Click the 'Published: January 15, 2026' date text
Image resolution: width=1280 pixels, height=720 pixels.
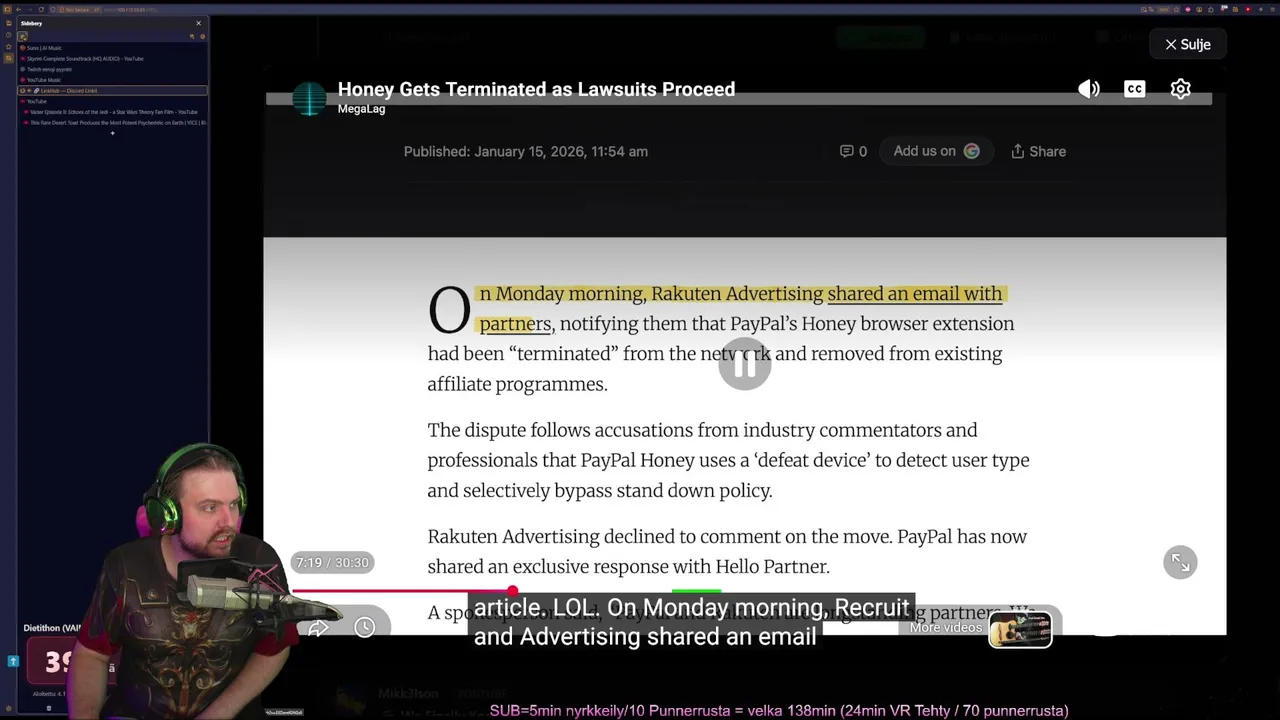(x=526, y=151)
